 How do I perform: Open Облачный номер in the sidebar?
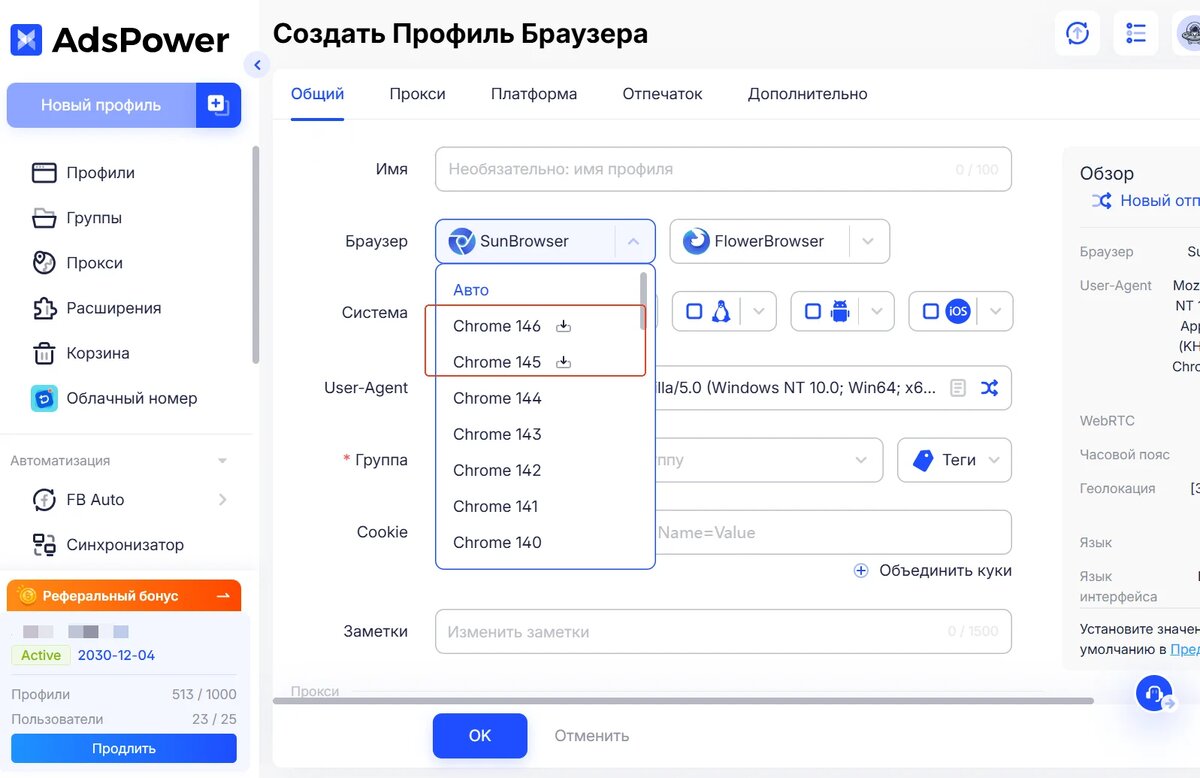tap(131, 398)
